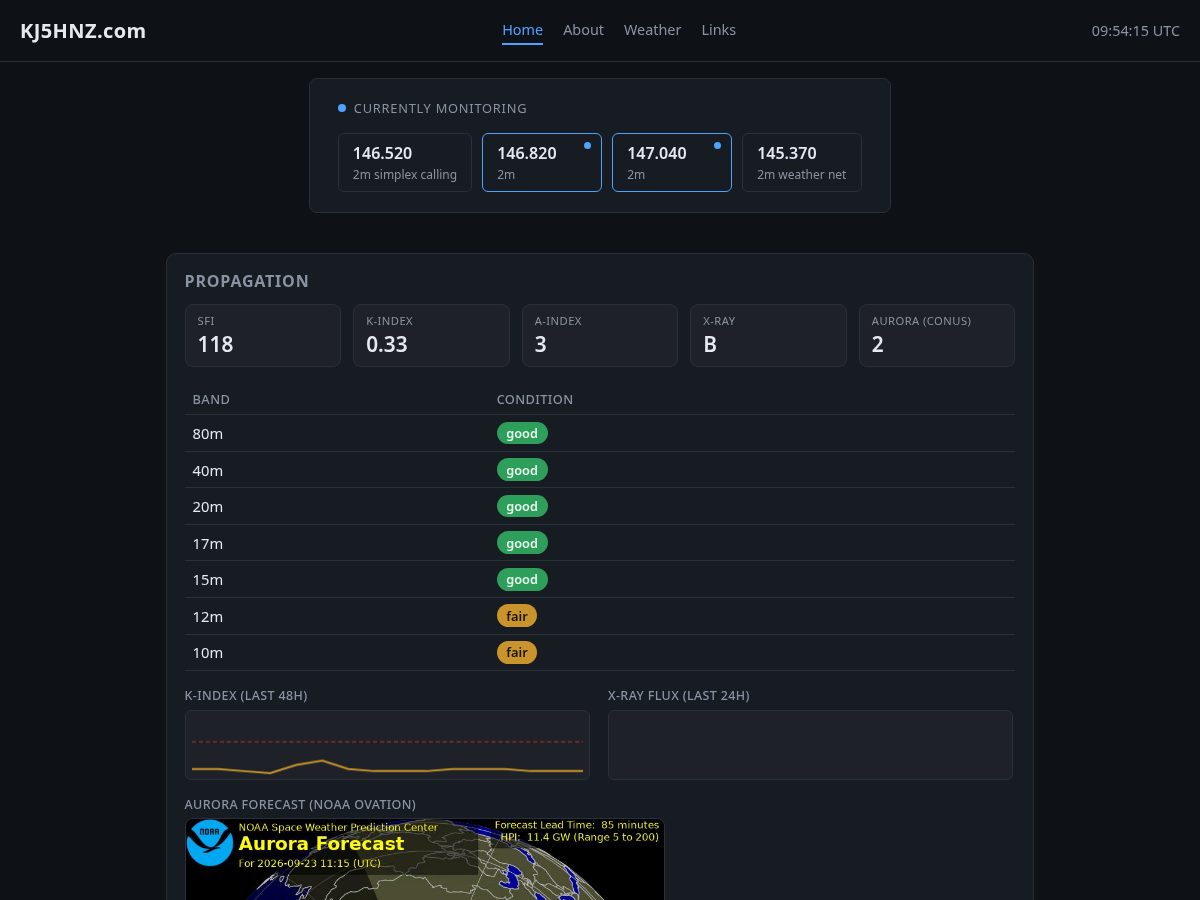
Task: Click the K-Index 0.33 stat card
Action: [x=431, y=335]
